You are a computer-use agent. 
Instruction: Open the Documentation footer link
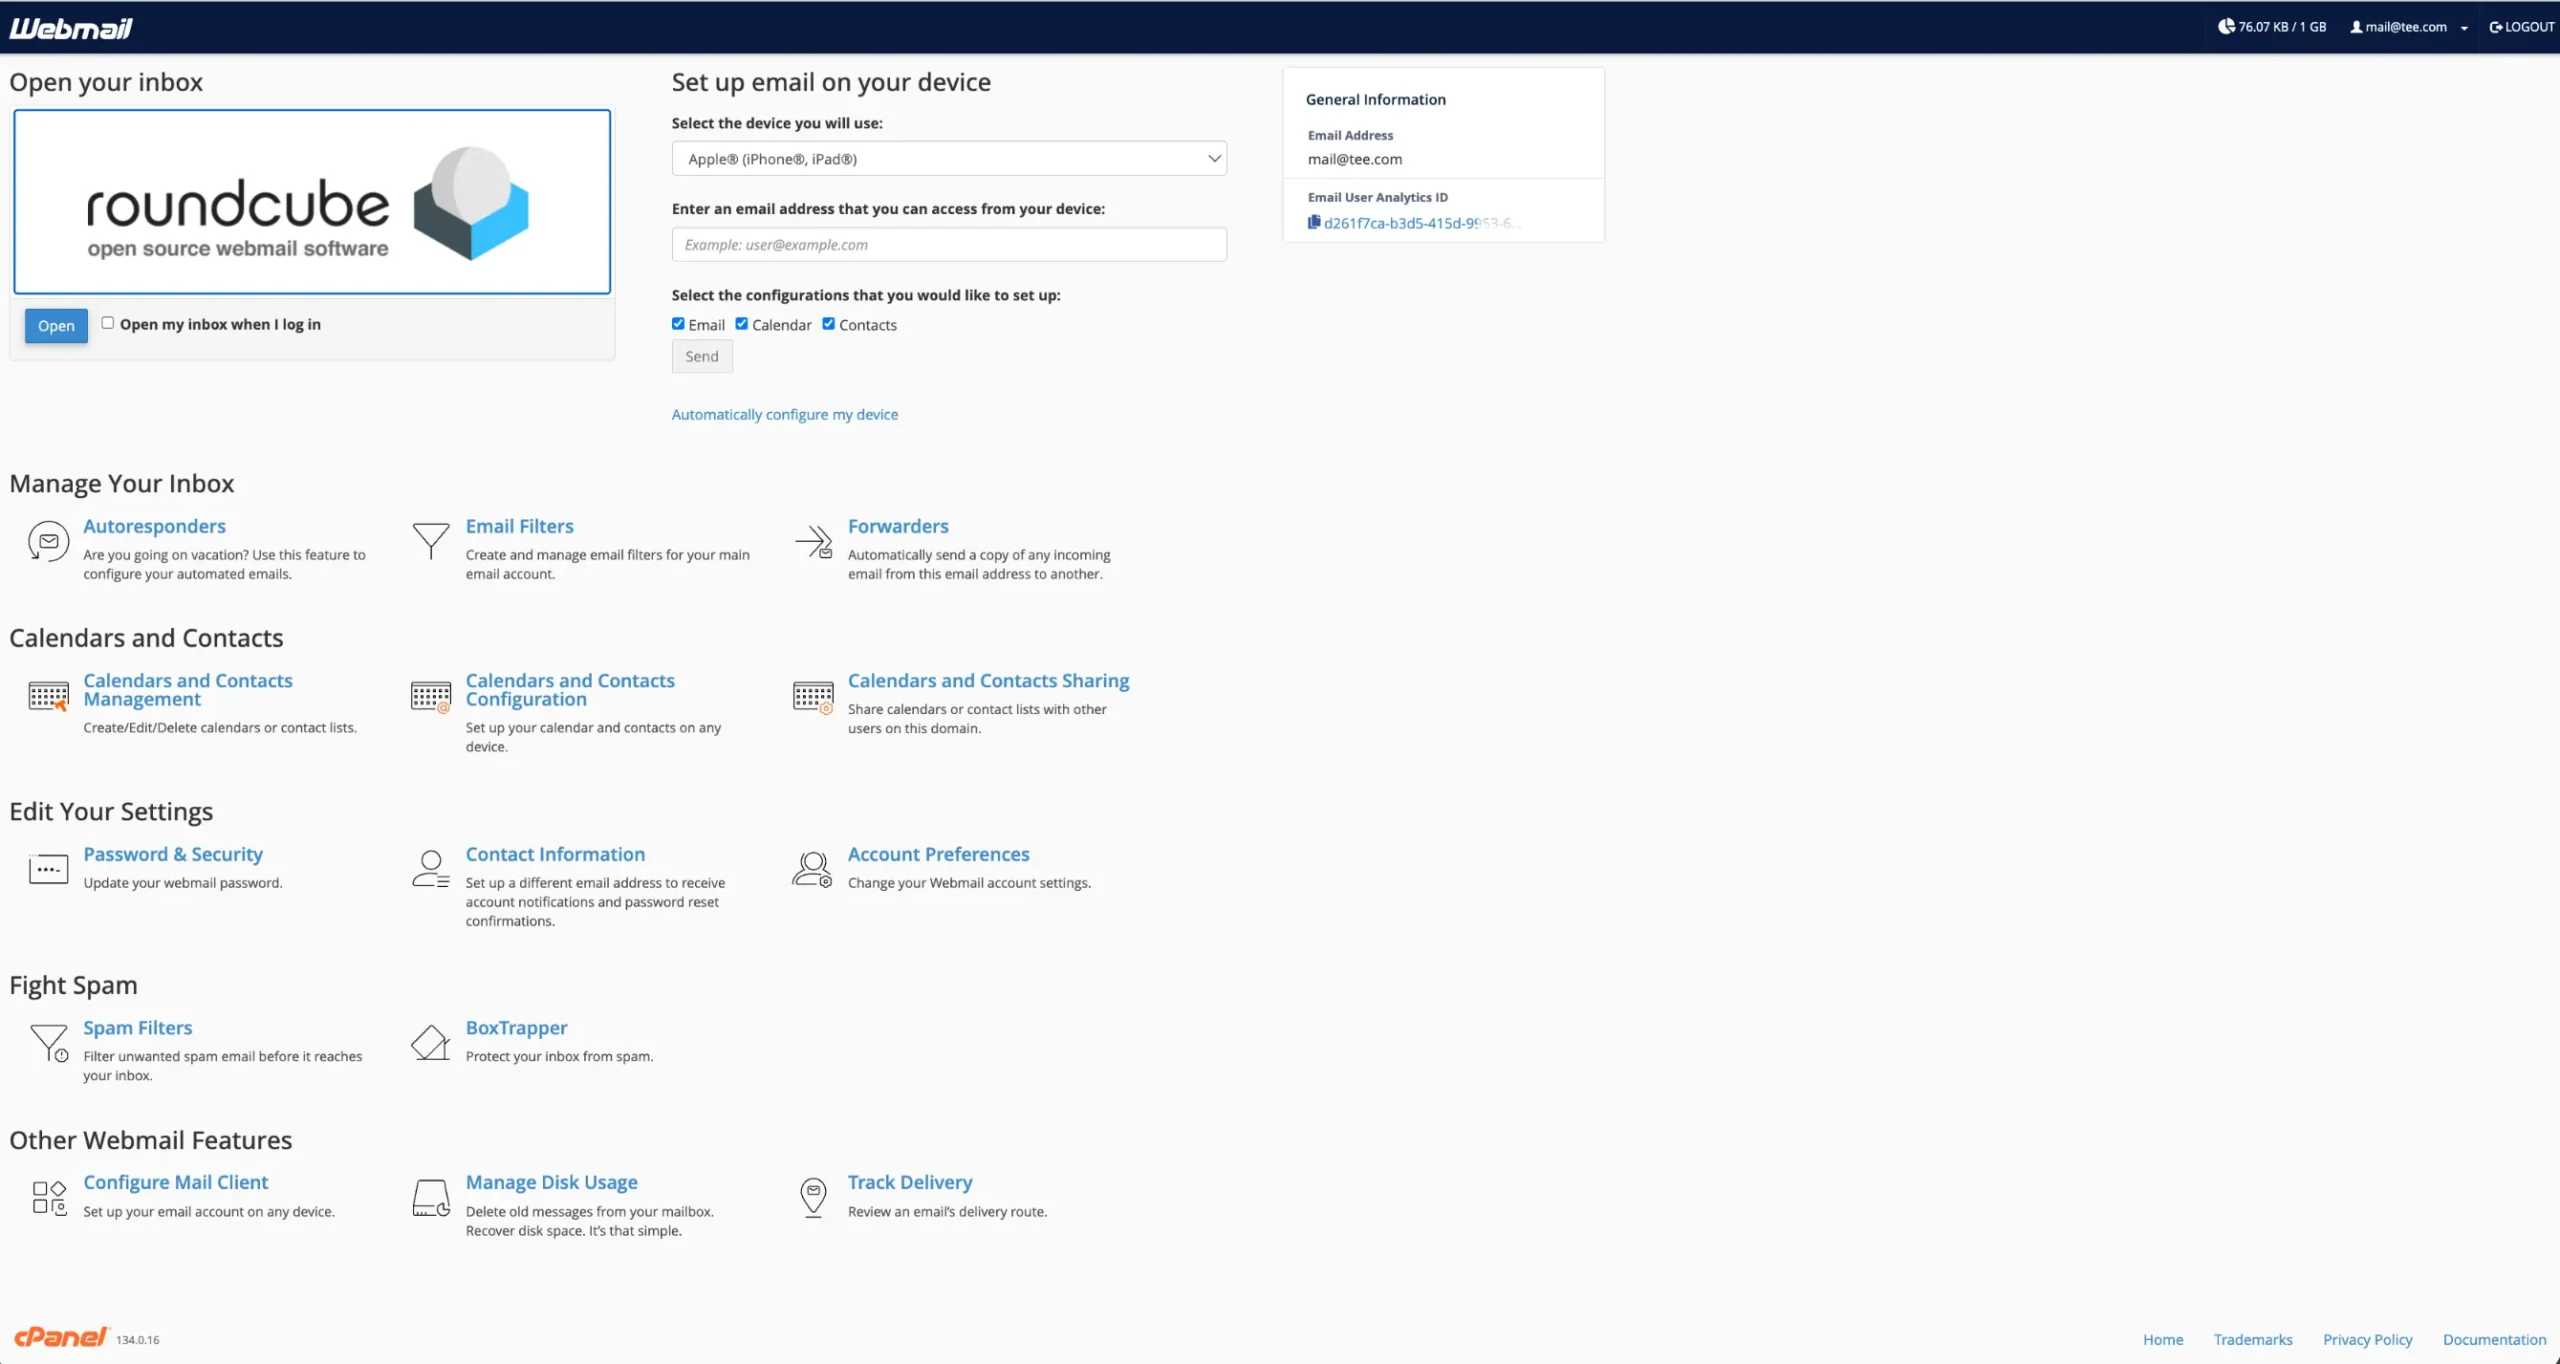pyautogui.click(x=2494, y=1339)
